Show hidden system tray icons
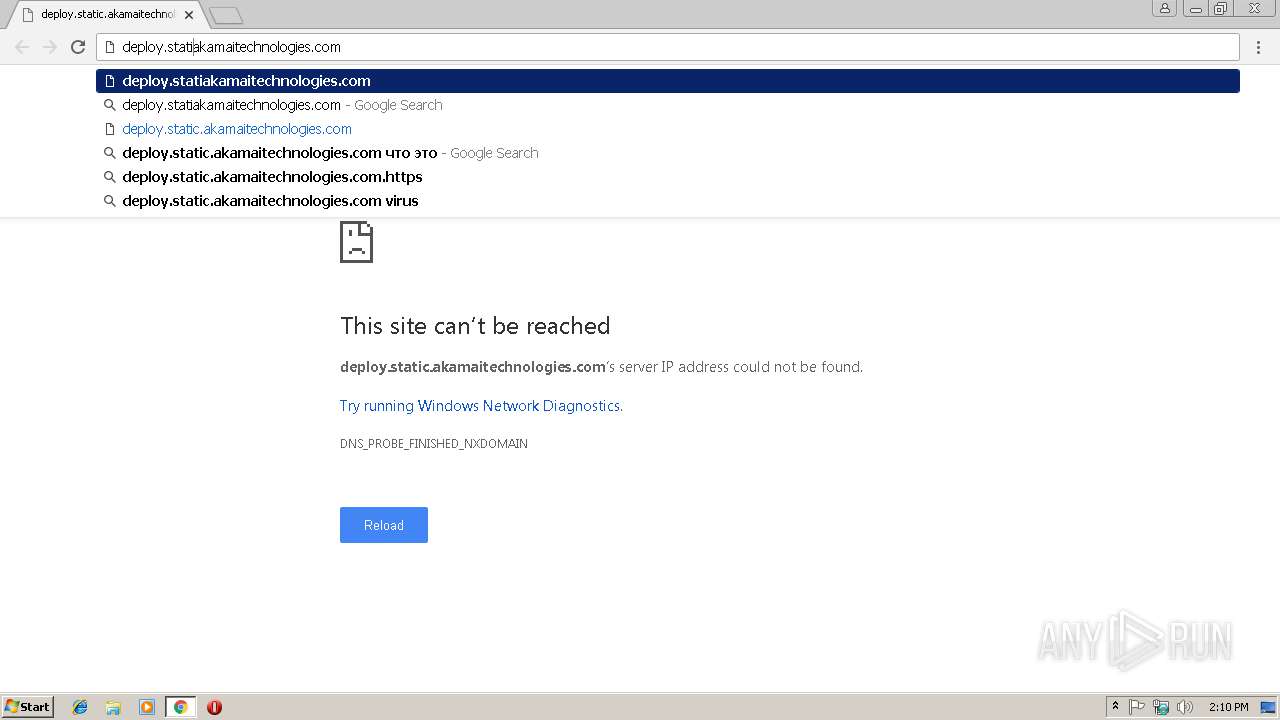 1115,707
